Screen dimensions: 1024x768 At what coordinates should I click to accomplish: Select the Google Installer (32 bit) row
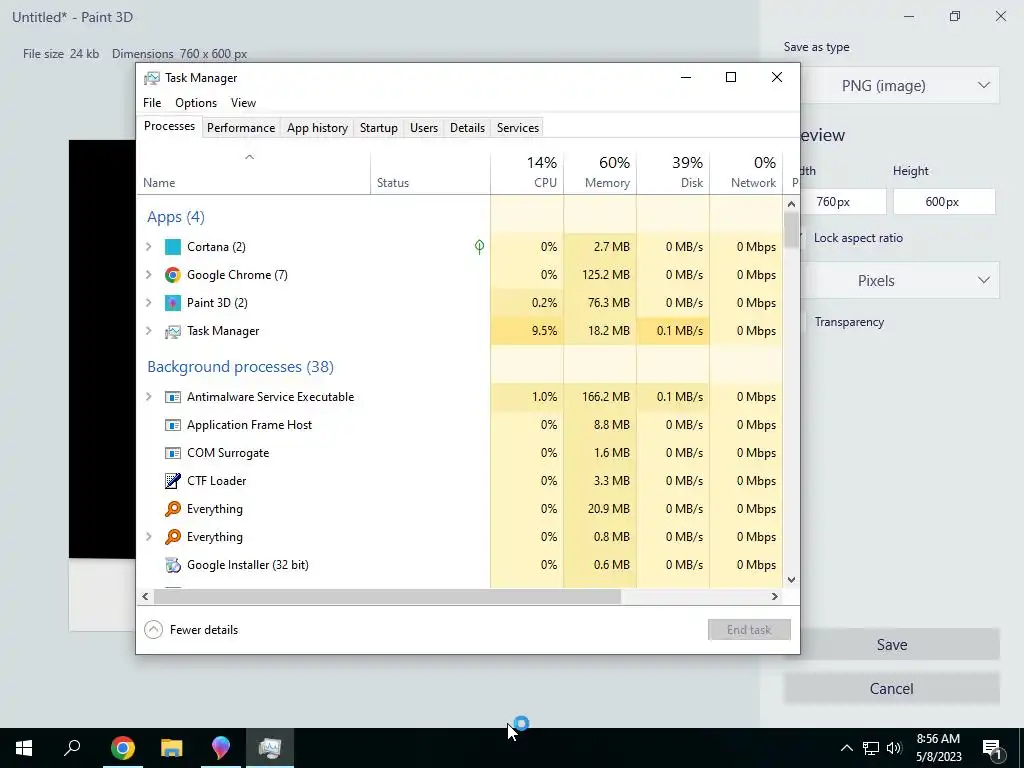click(460, 565)
